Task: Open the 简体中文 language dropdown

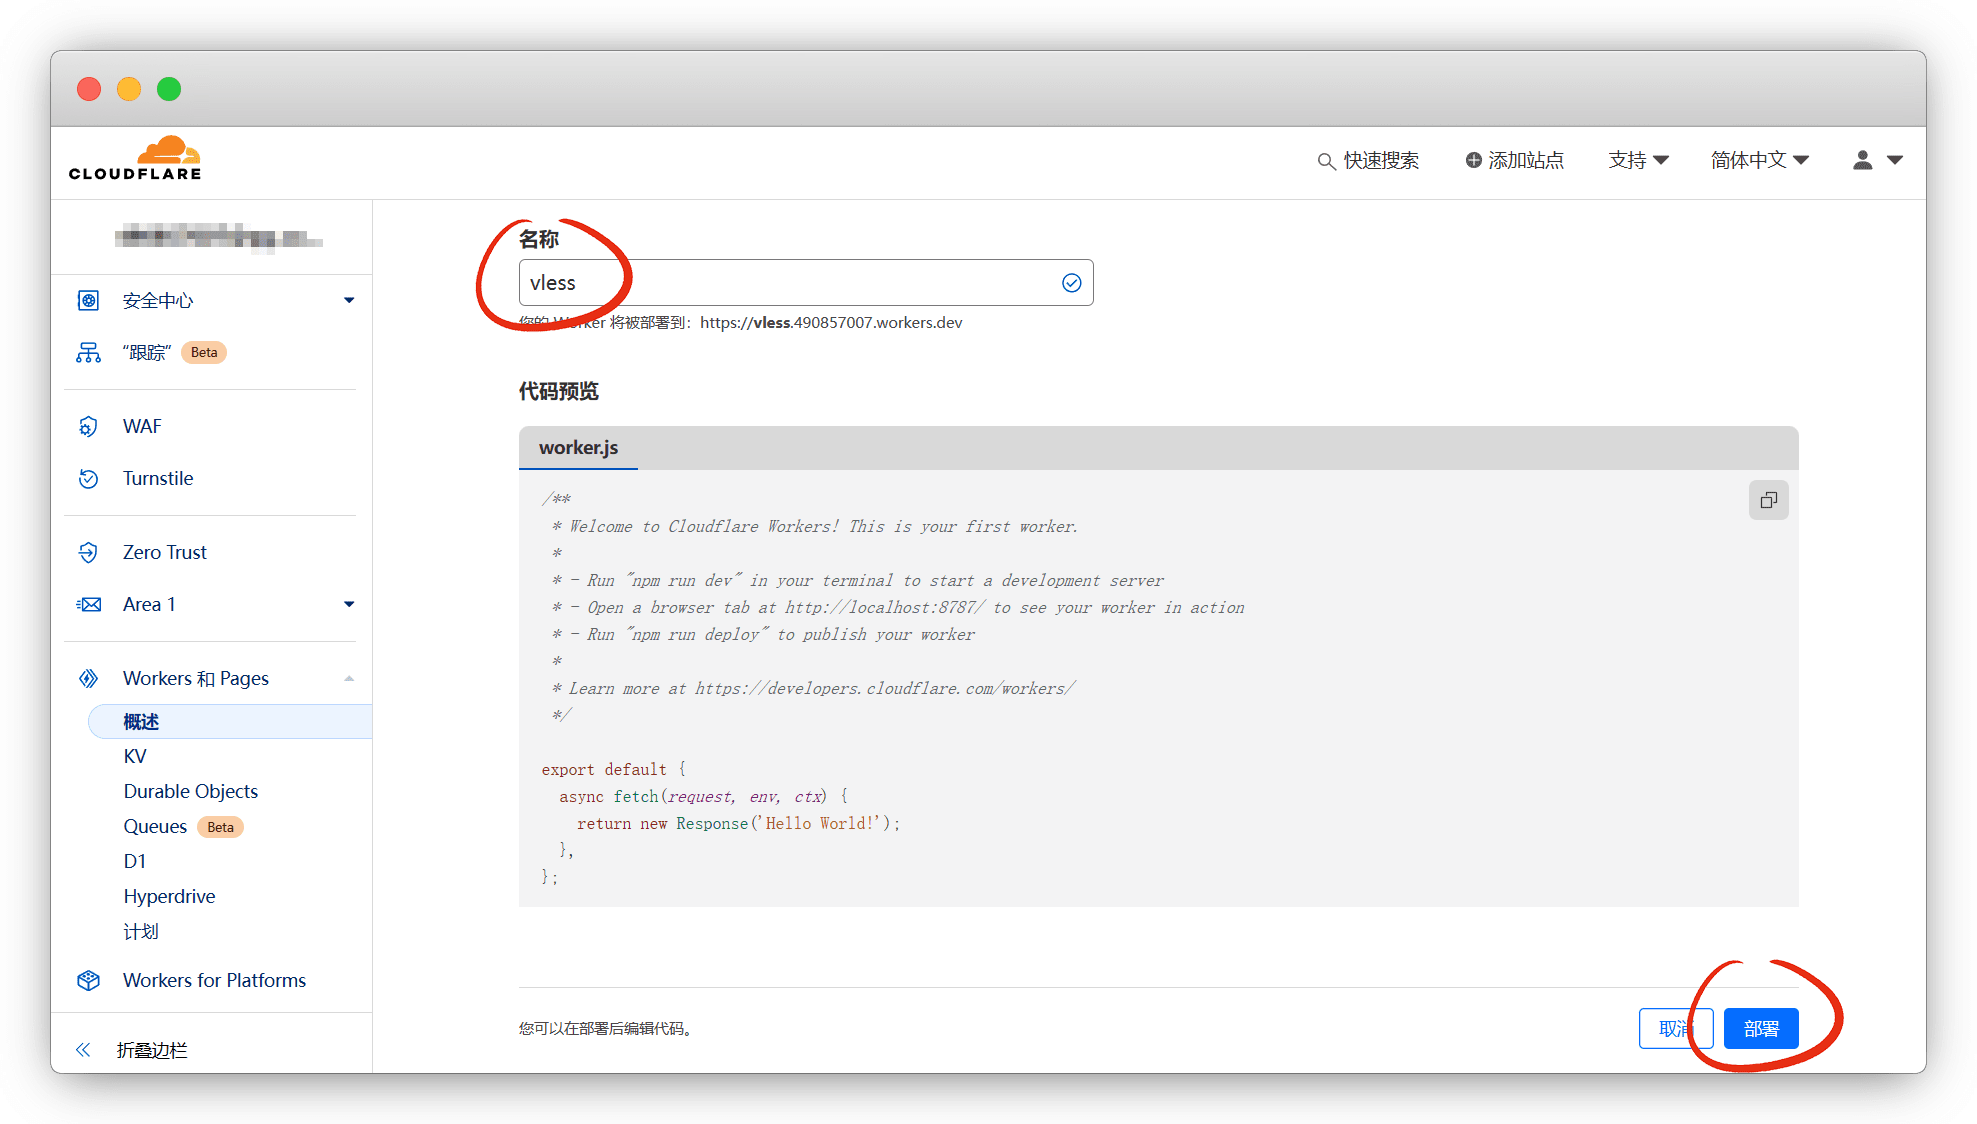Action: tap(1759, 160)
